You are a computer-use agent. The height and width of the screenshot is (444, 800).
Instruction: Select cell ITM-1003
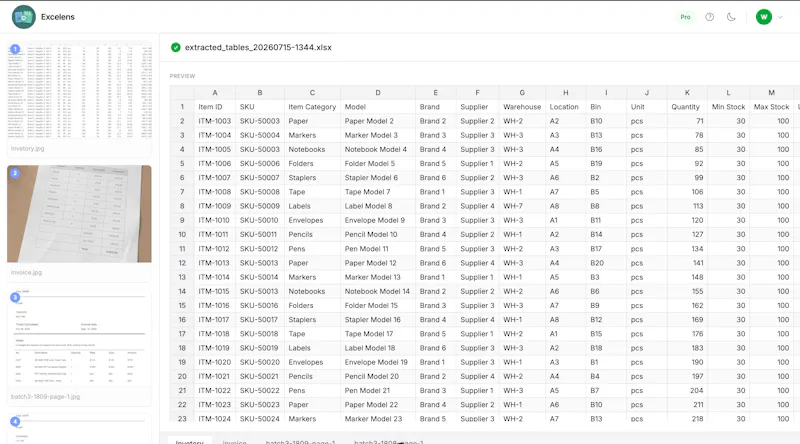click(x=215, y=121)
